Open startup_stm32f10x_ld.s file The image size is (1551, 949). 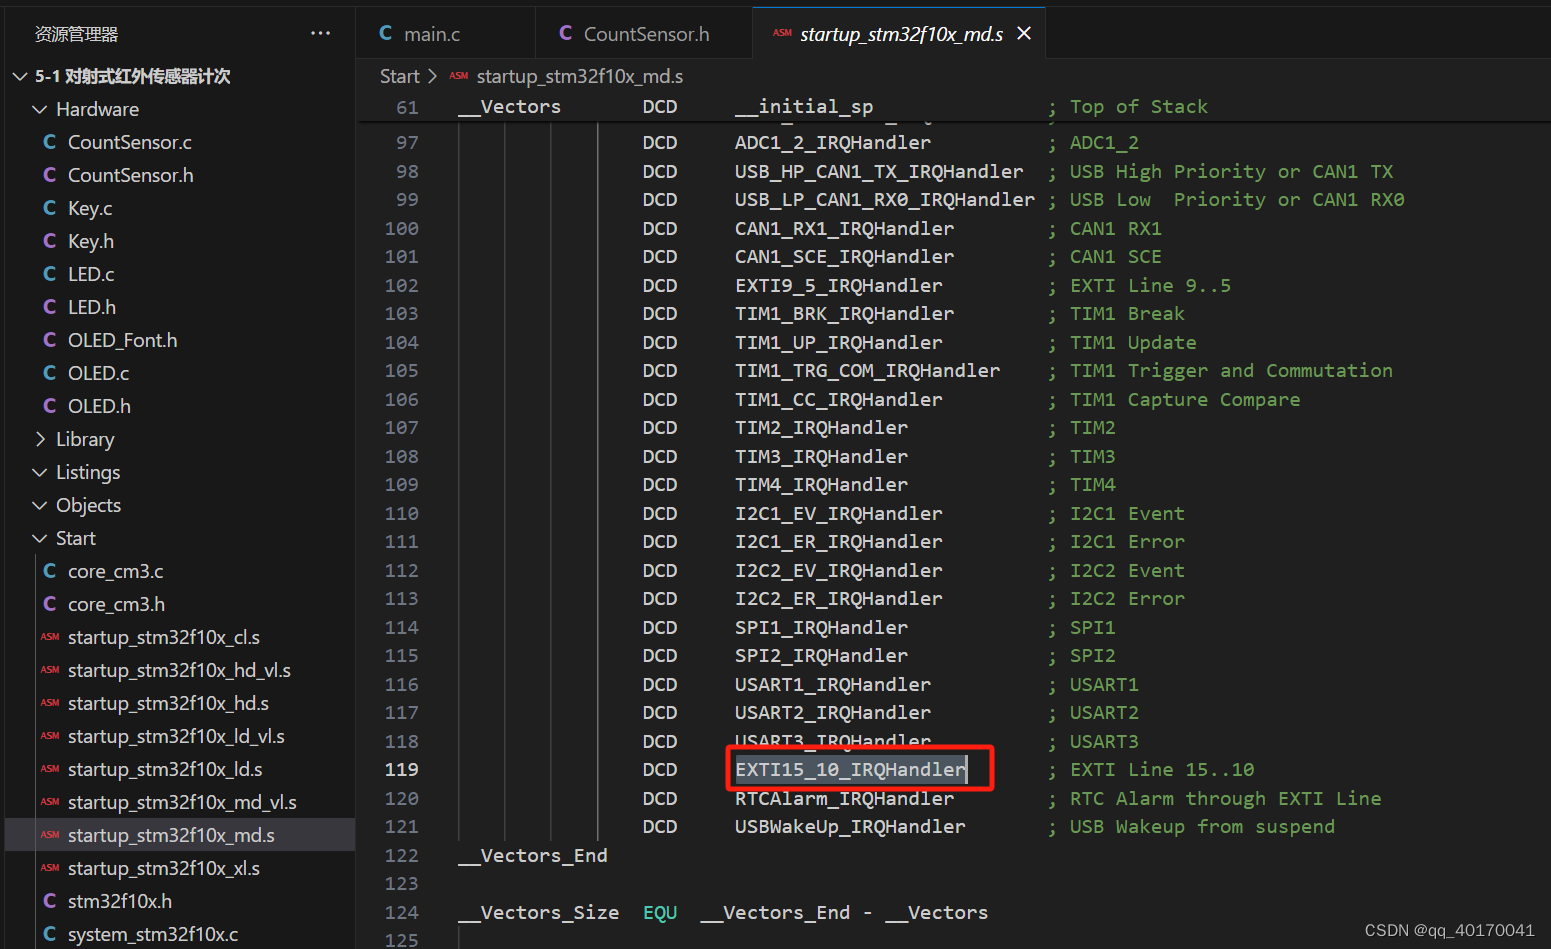[x=165, y=769]
